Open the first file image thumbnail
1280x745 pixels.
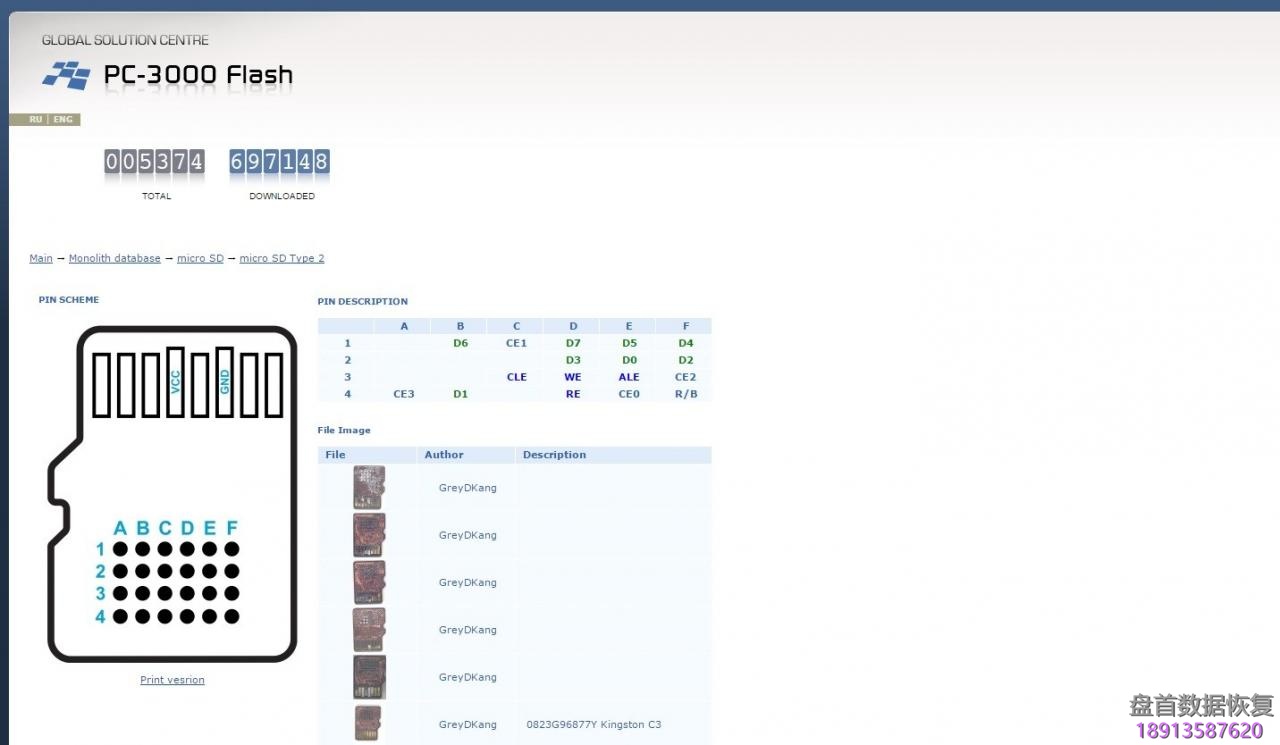coord(369,488)
